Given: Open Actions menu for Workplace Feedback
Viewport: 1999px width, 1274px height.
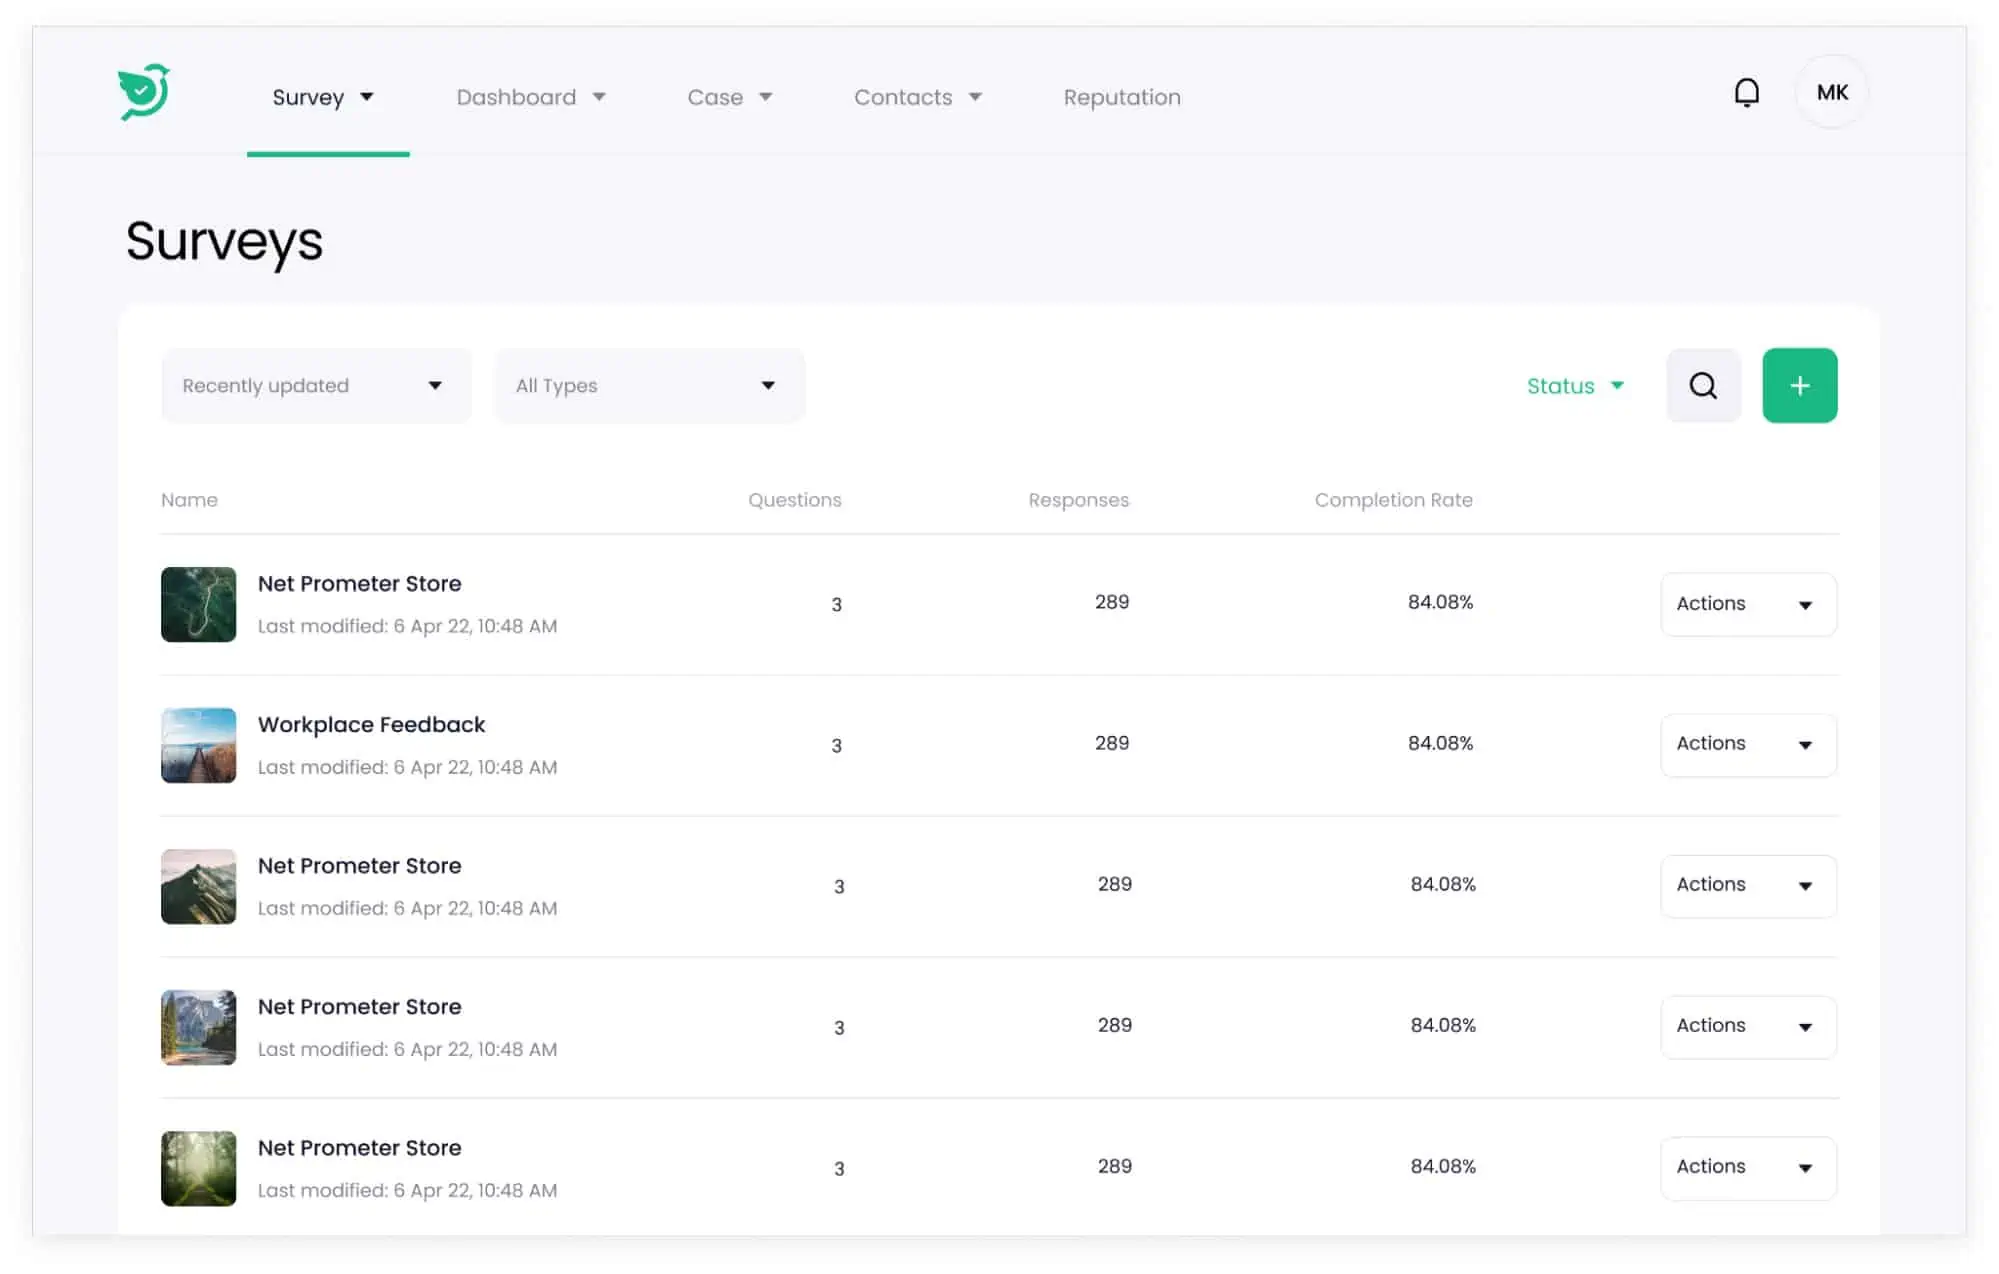Looking at the screenshot, I should pos(1747,745).
